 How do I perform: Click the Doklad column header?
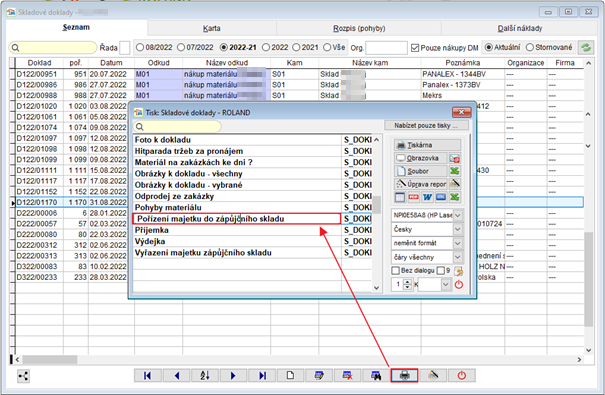[x=39, y=63]
